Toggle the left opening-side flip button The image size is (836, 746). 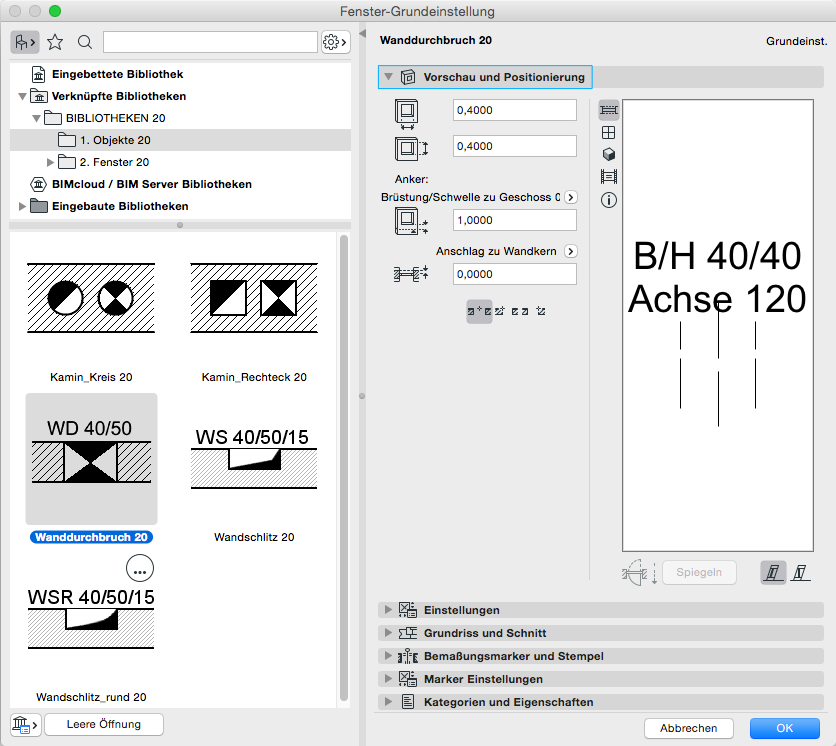(772, 573)
